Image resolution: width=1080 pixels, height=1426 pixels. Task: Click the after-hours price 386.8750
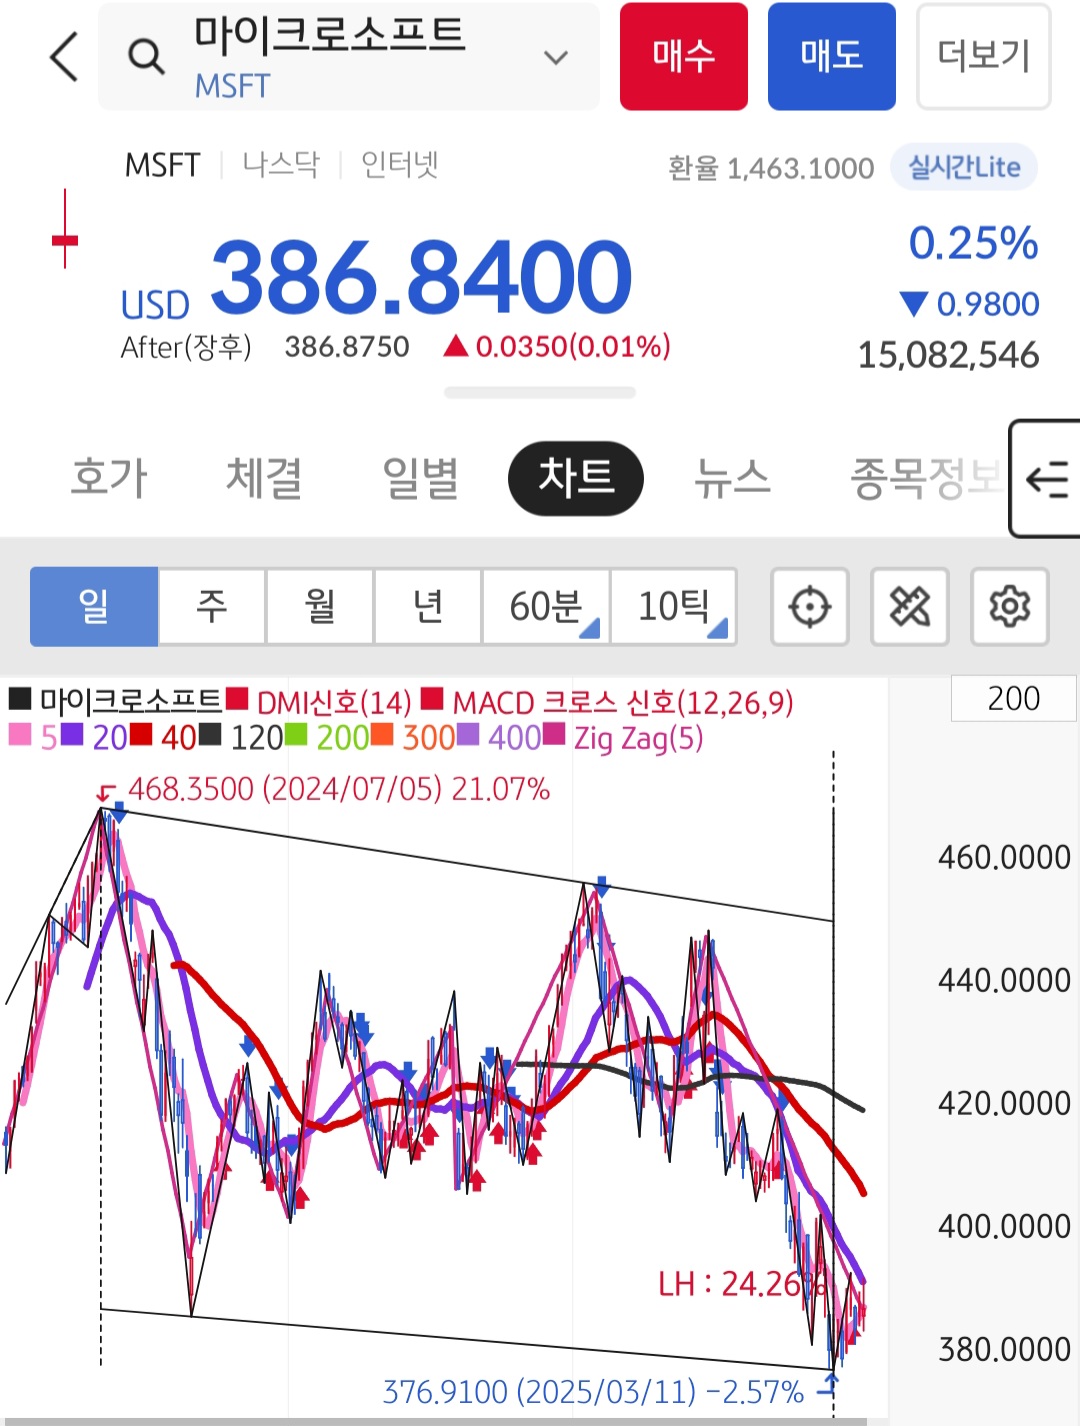[347, 346]
